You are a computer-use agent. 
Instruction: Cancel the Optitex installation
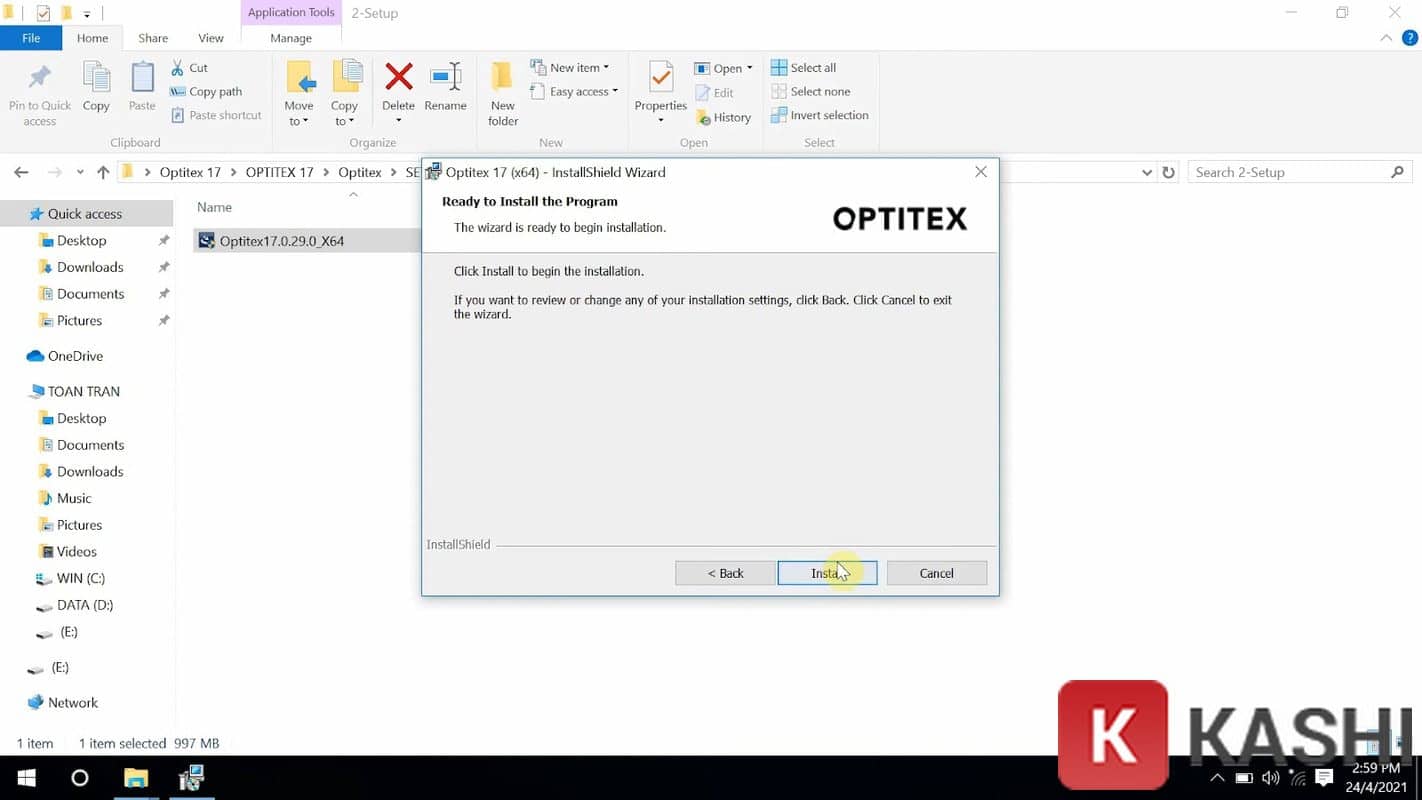[x=935, y=572]
